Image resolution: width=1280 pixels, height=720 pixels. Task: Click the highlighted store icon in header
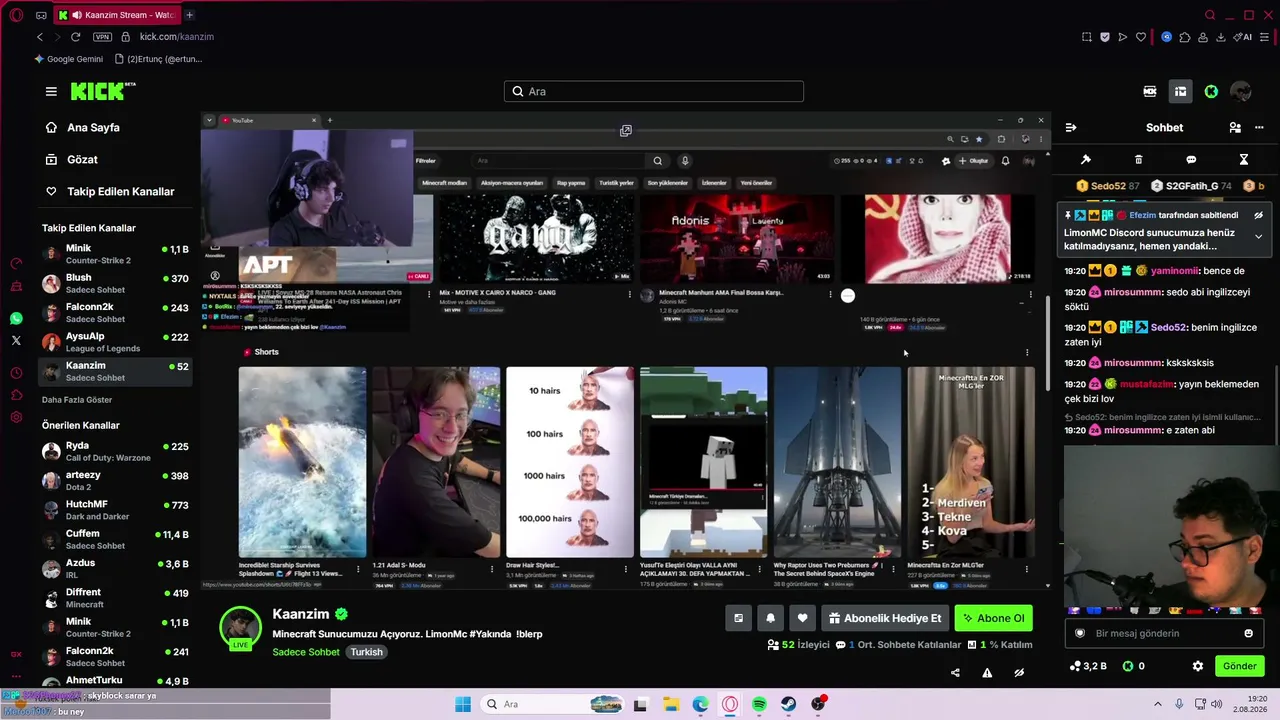1181,92
